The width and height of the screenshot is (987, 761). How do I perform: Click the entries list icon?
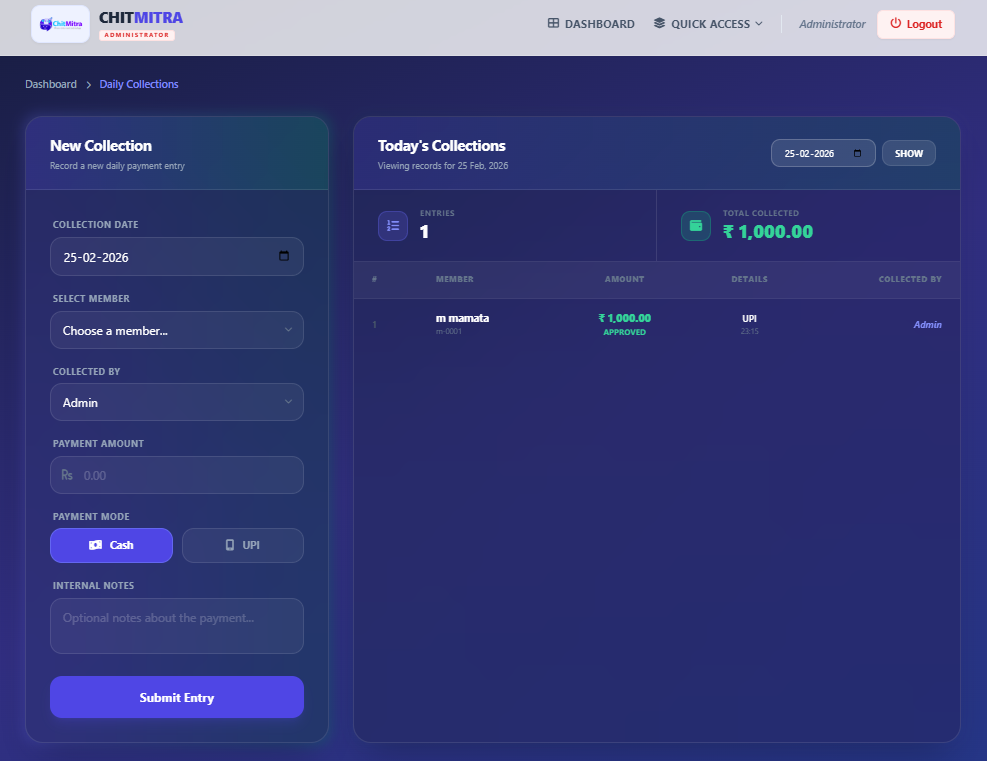pos(393,226)
